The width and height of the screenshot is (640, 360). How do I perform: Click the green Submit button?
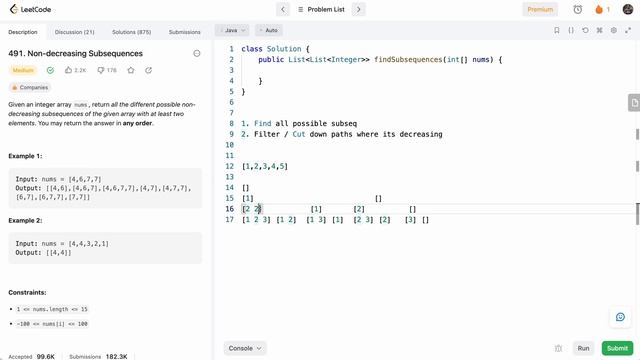click(x=617, y=348)
